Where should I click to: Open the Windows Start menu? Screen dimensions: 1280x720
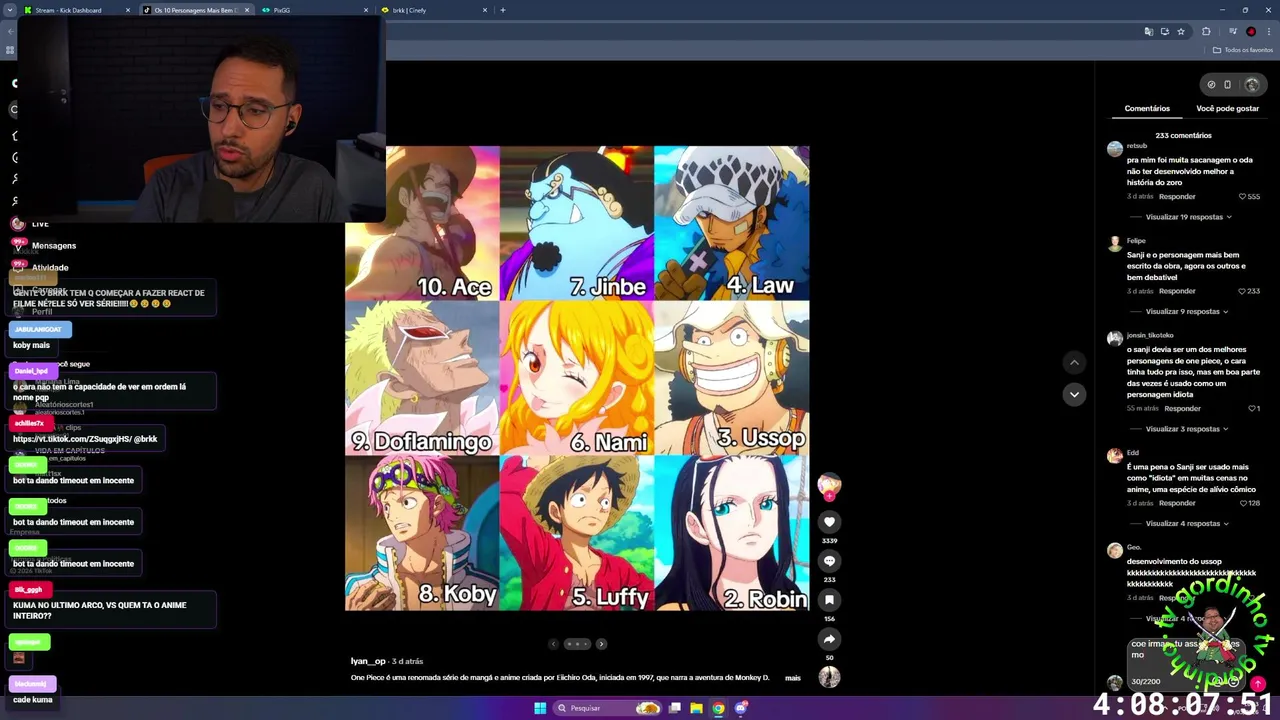tap(540, 708)
